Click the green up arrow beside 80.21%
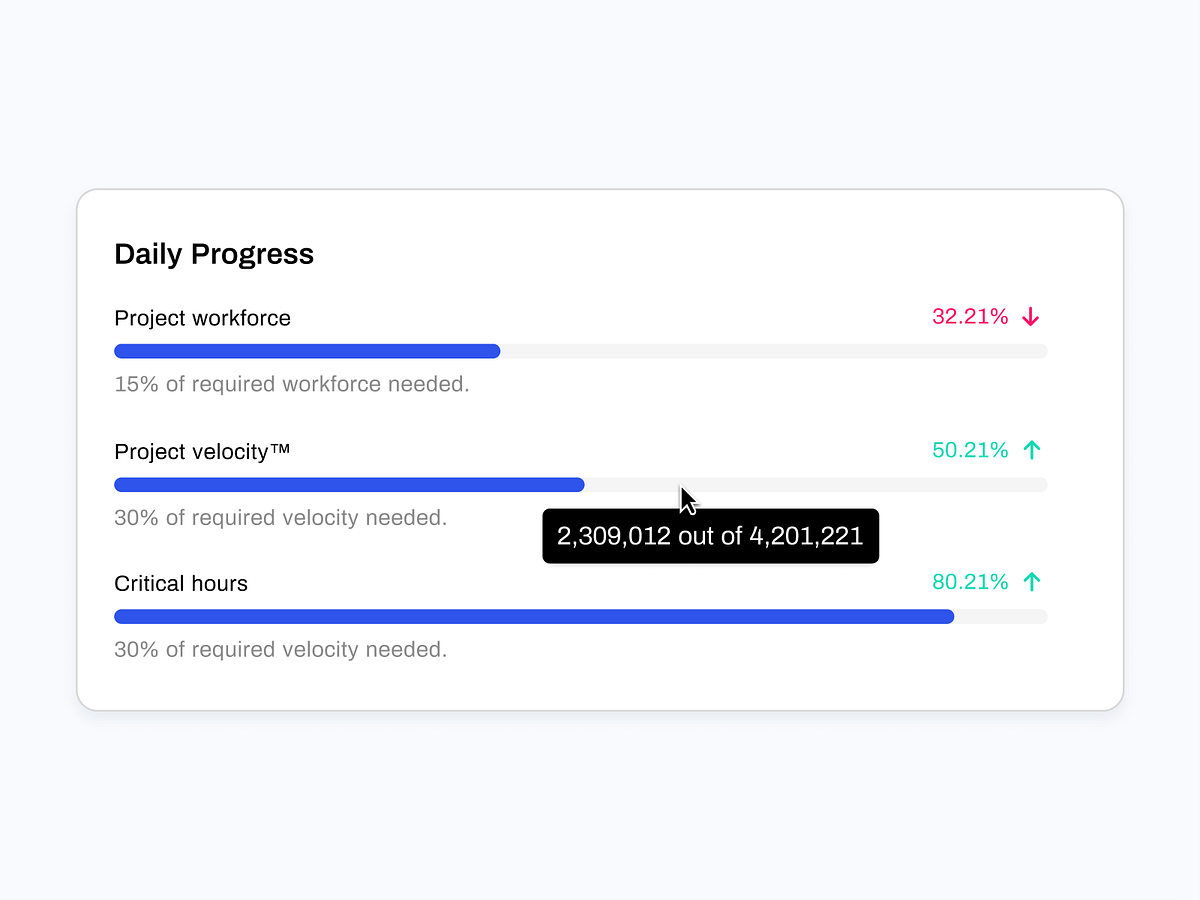This screenshot has height=900, width=1200. (x=1032, y=582)
